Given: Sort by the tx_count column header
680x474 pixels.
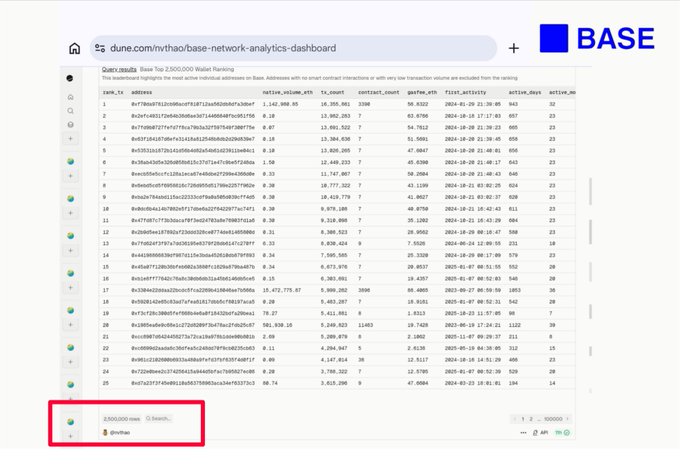Looking at the screenshot, I should [333, 92].
